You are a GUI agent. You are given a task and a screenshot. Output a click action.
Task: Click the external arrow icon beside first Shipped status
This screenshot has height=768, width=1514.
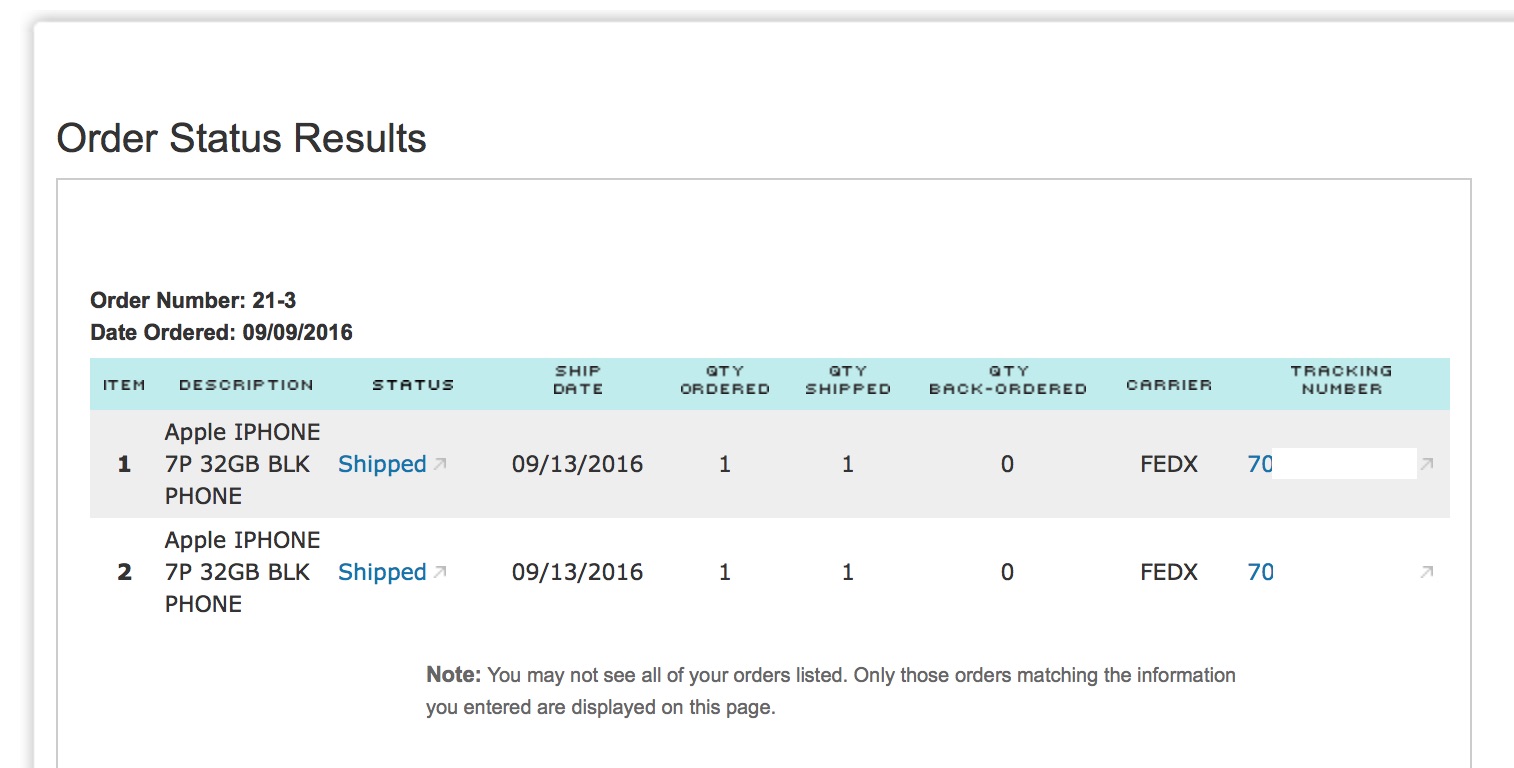[x=440, y=464]
